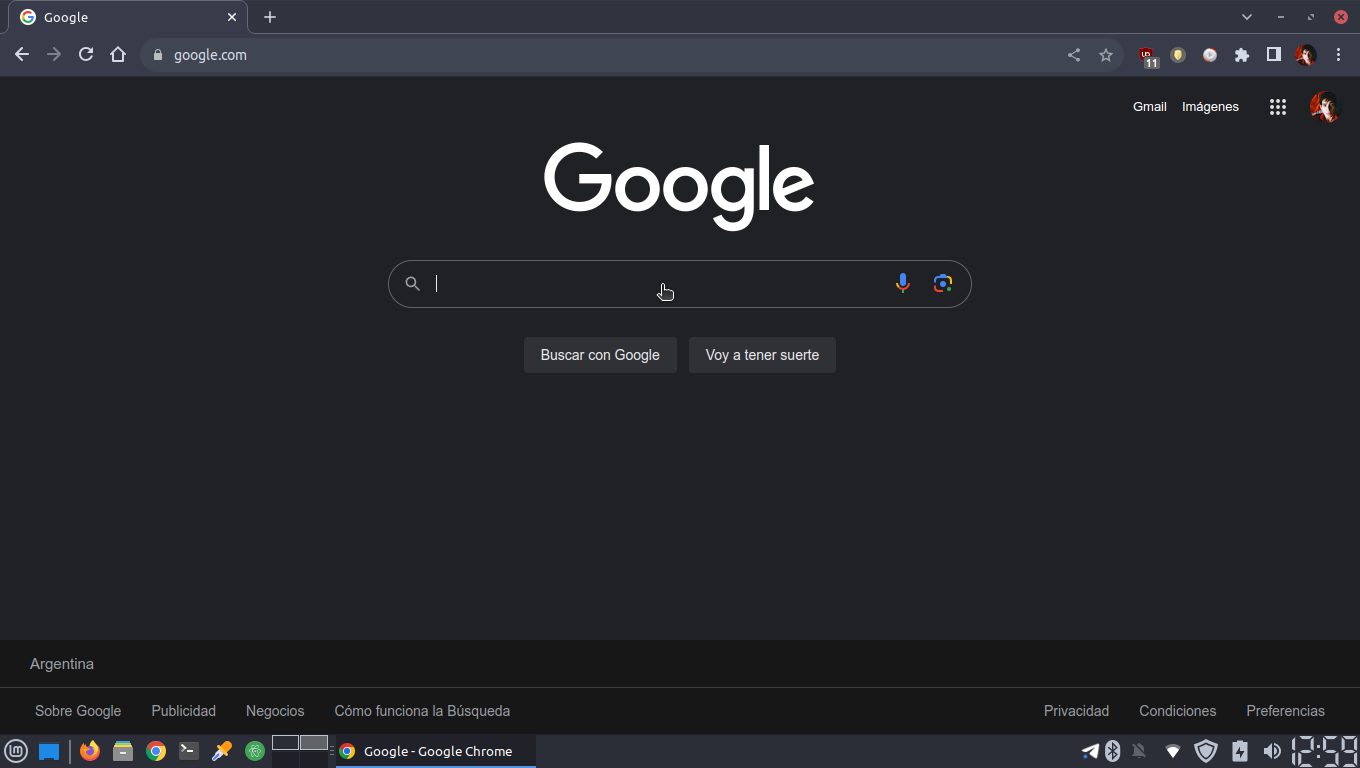Open the Google account avatar on page

[x=1325, y=107]
